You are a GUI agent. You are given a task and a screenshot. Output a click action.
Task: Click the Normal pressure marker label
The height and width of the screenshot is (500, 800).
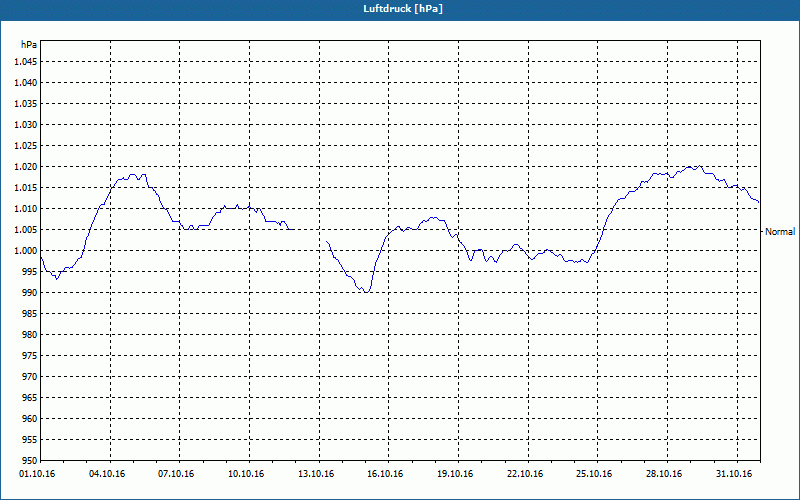click(780, 232)
